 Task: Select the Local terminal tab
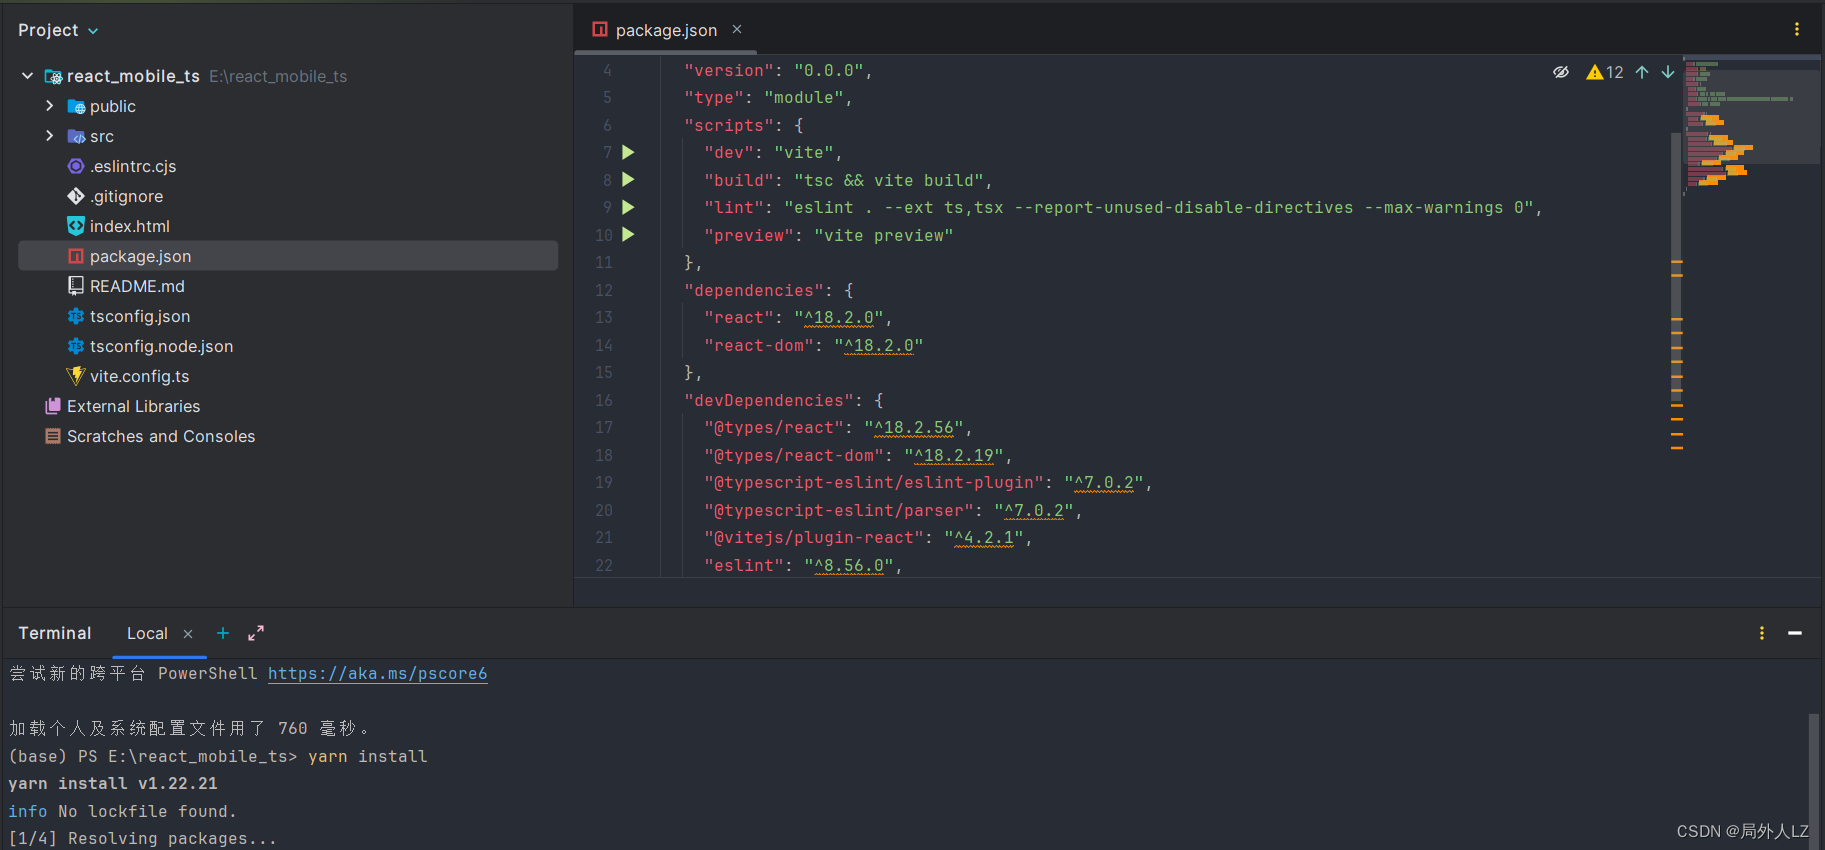point(147,633)
